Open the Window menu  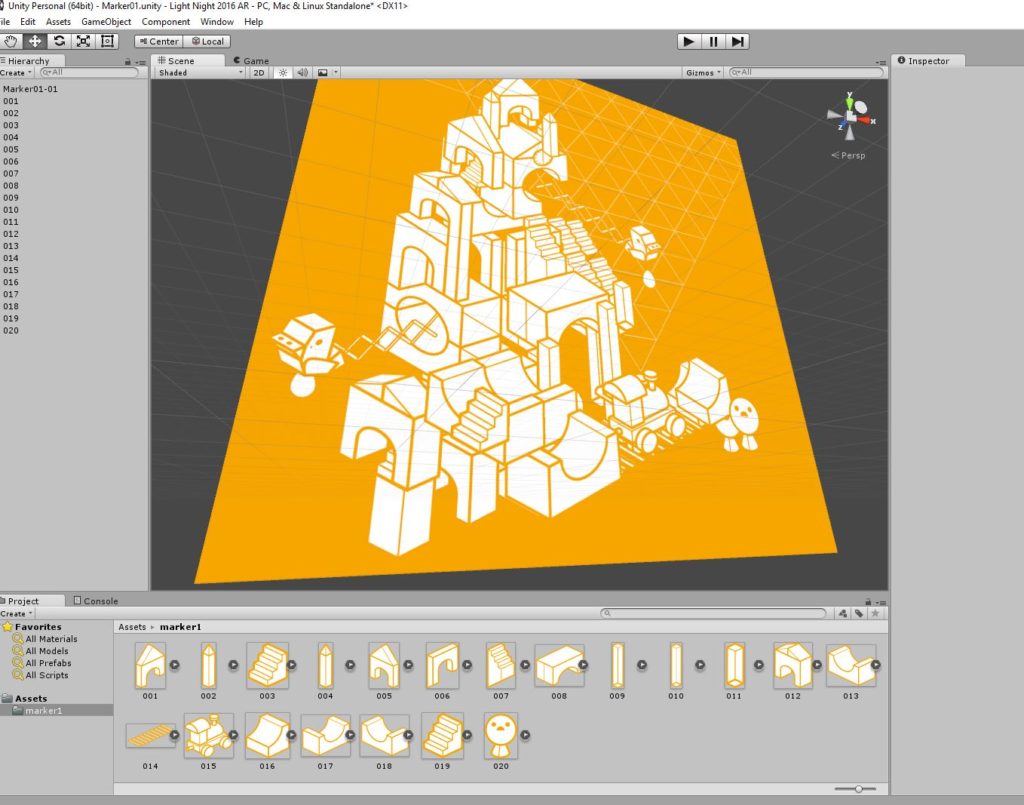[217, 22]
